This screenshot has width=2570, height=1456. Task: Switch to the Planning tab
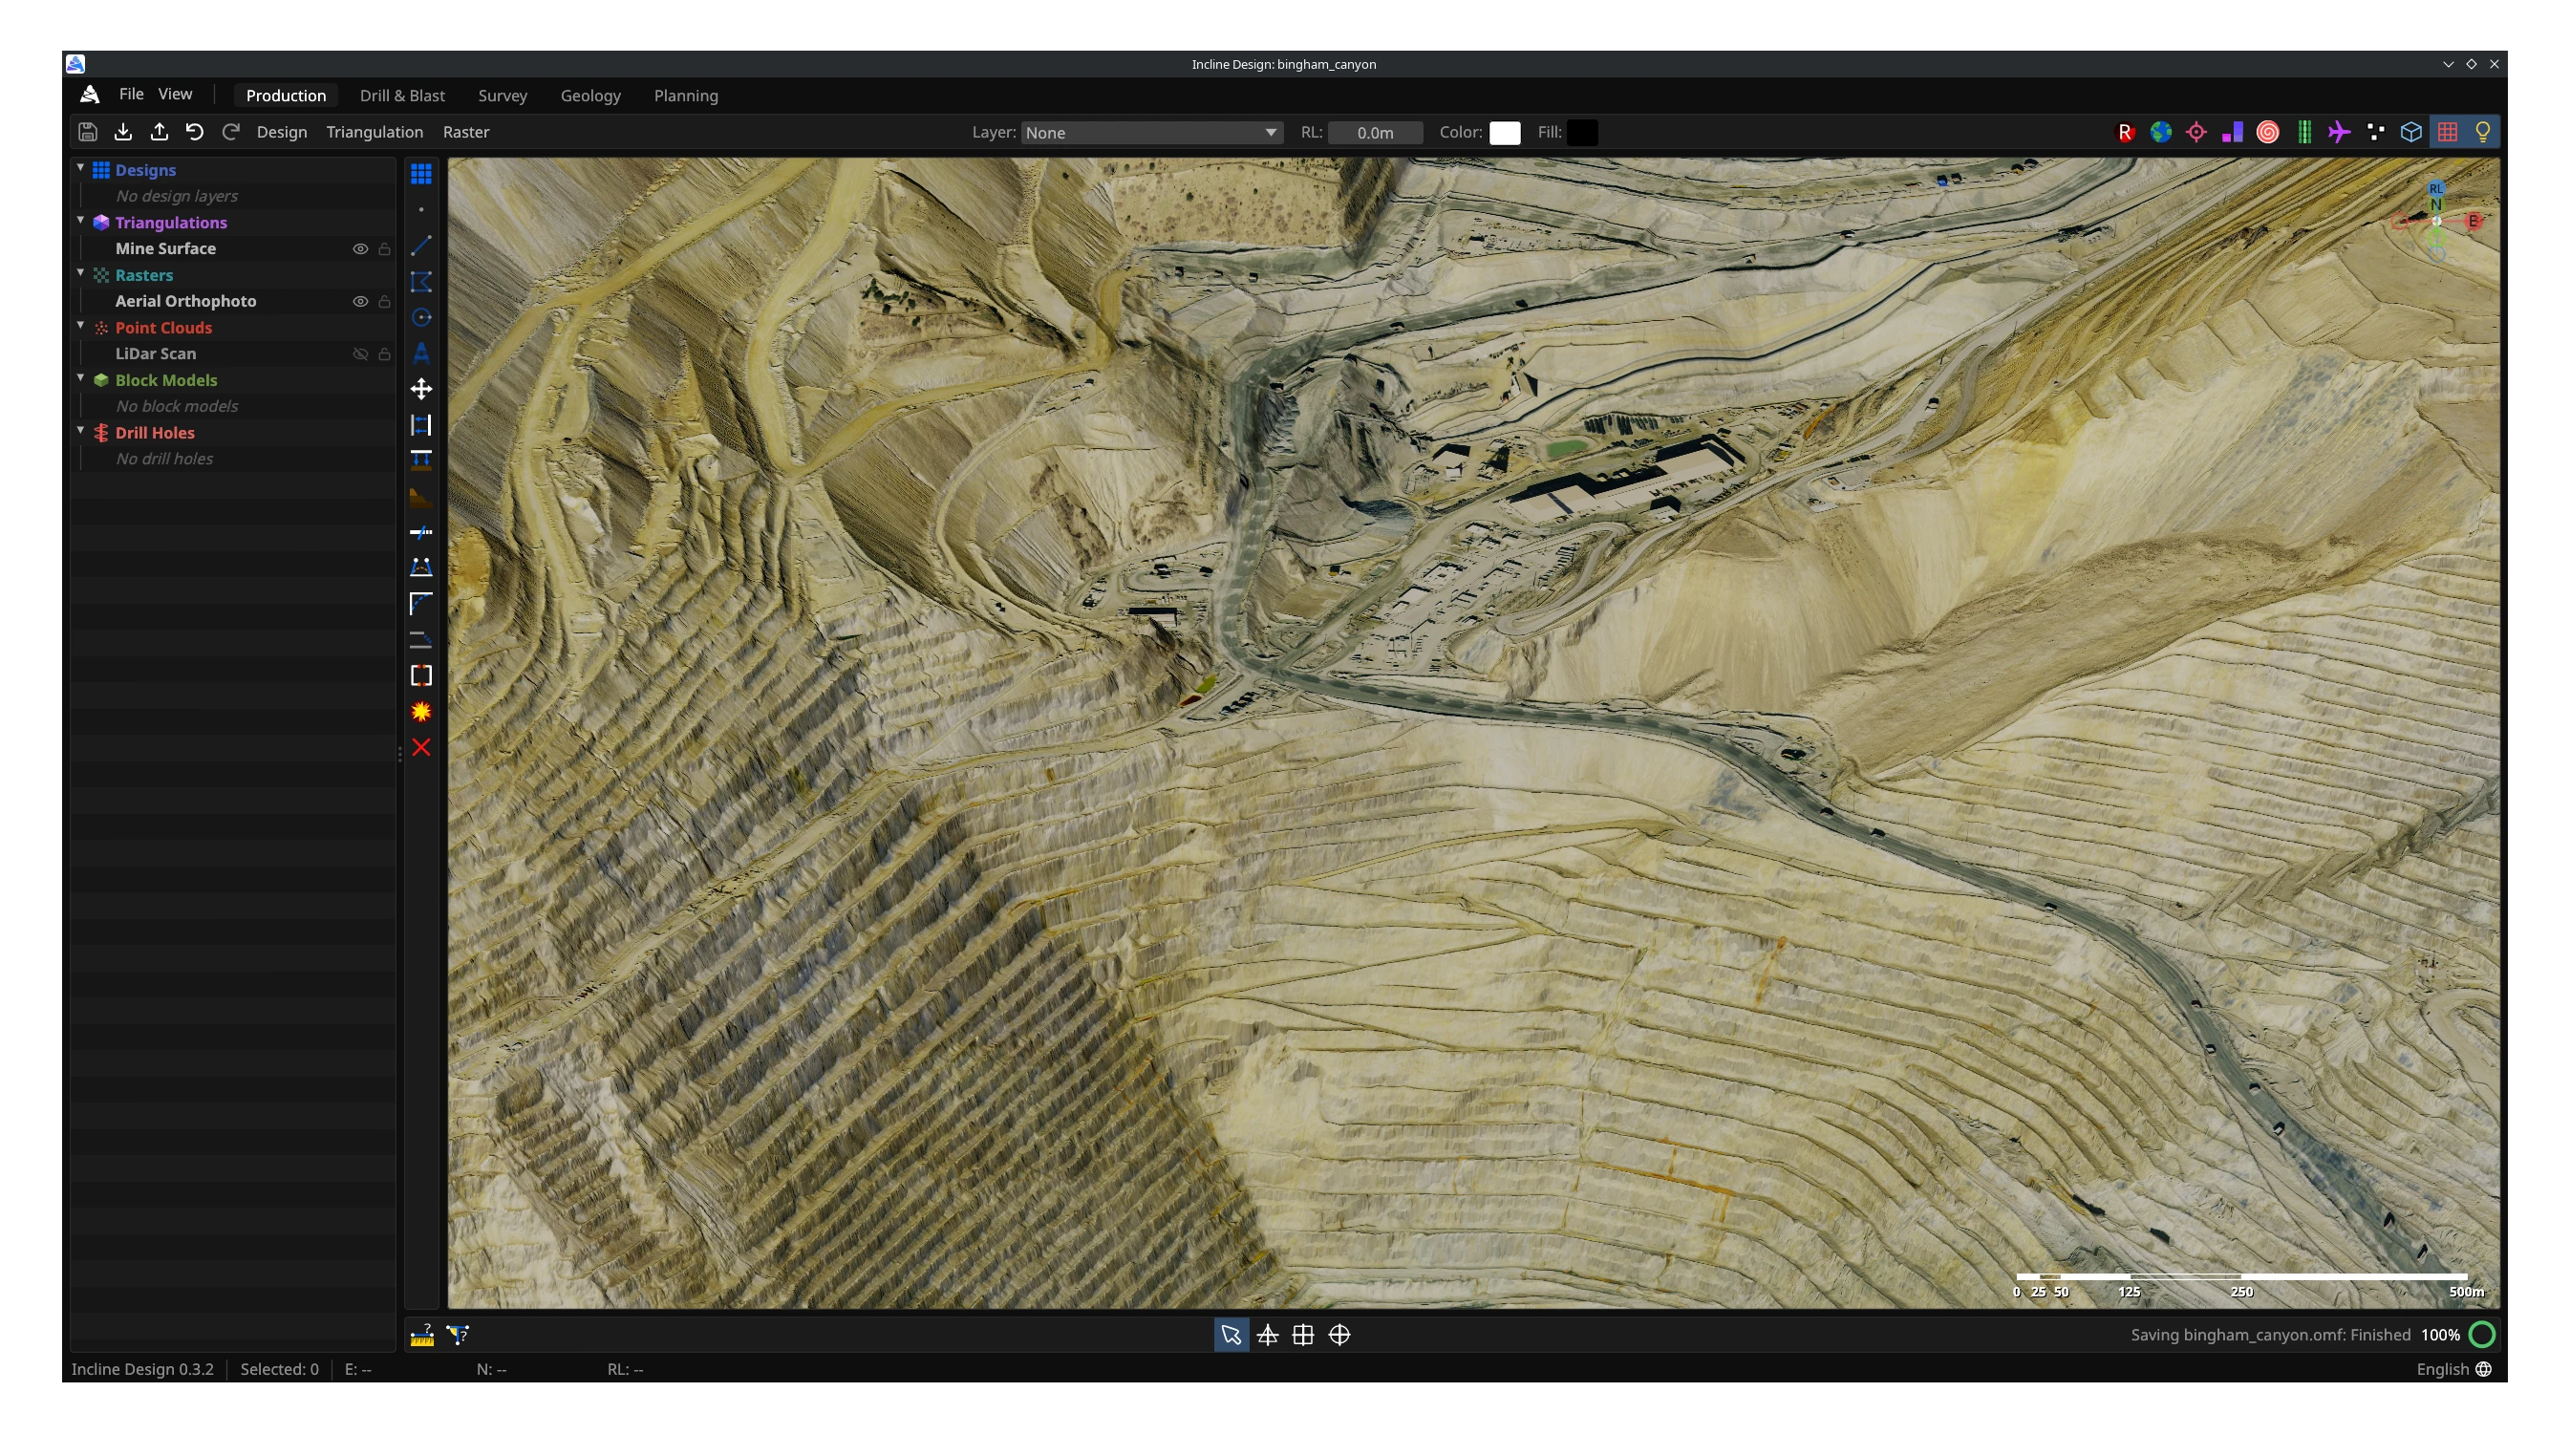coord(686,96)
